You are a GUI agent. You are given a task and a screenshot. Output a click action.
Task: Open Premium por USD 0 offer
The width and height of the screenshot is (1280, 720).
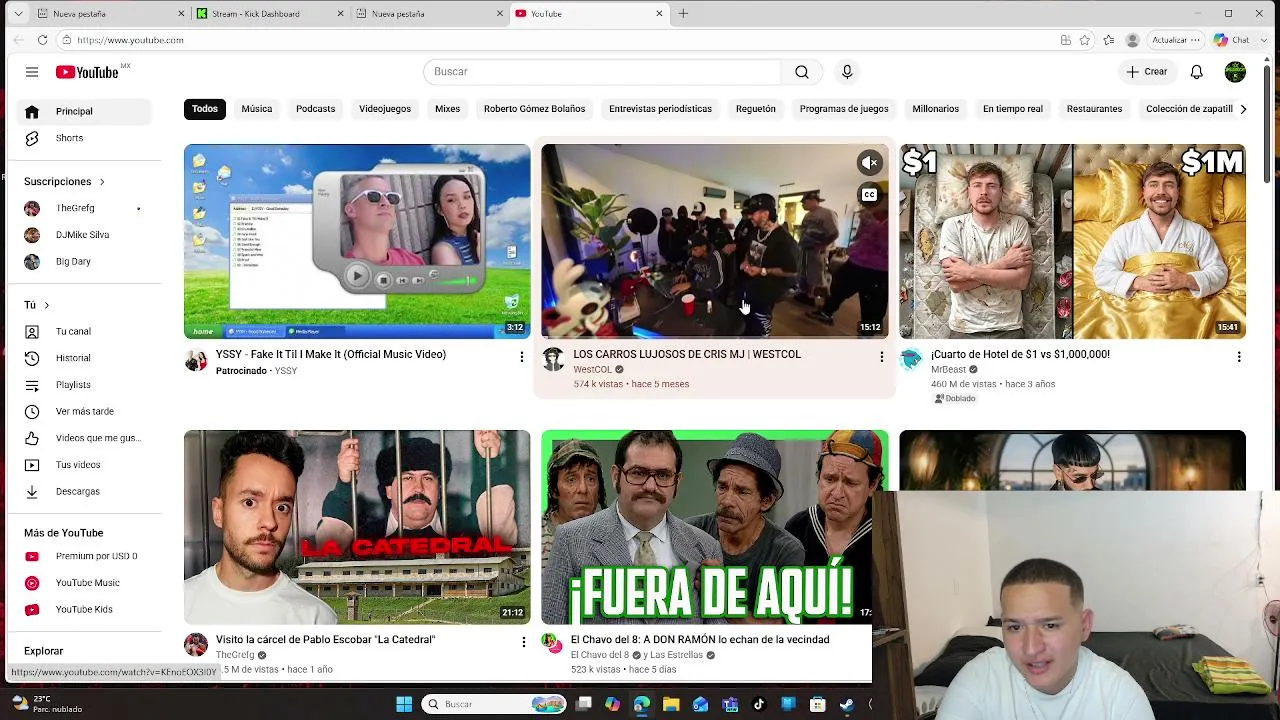pos(96,556)
